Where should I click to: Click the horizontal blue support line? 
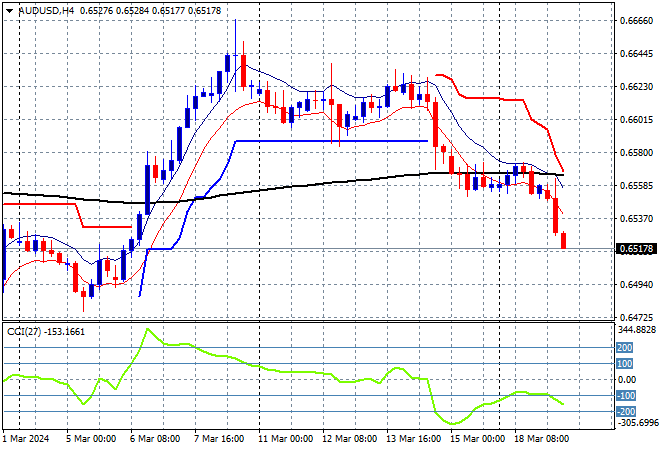(330, 141)
